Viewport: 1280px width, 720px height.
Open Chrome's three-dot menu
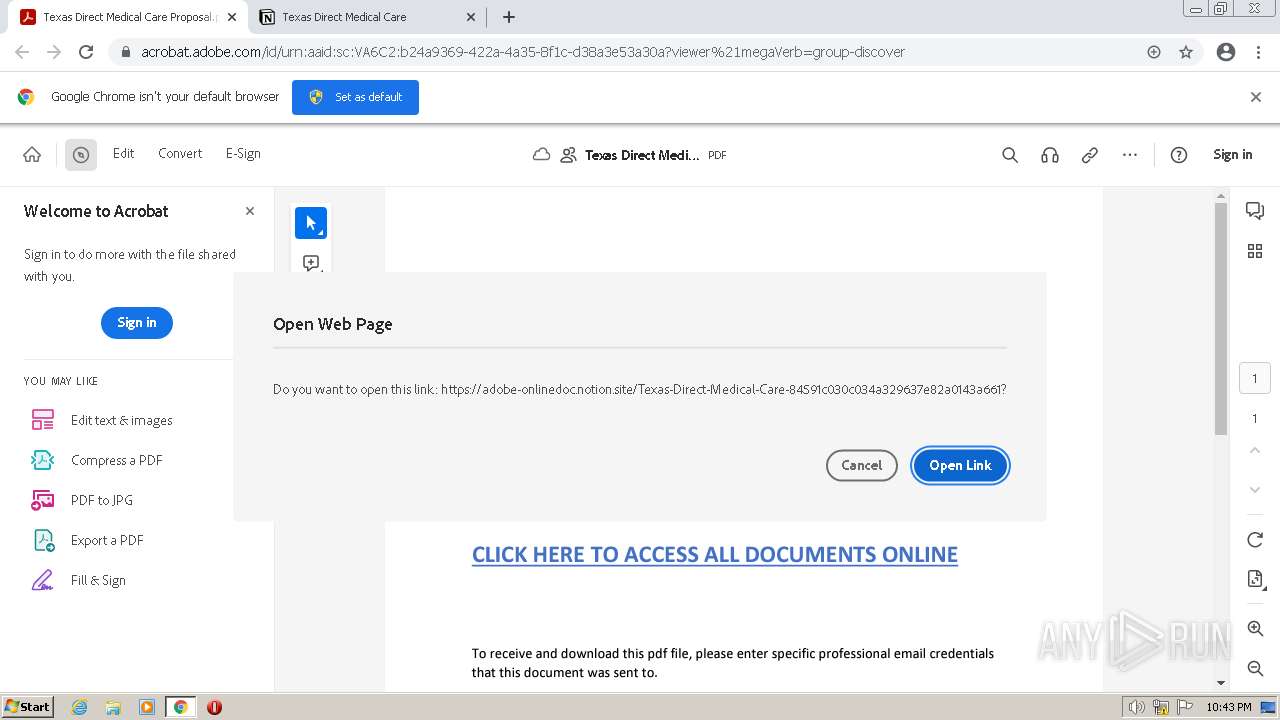coord(1257,52)
